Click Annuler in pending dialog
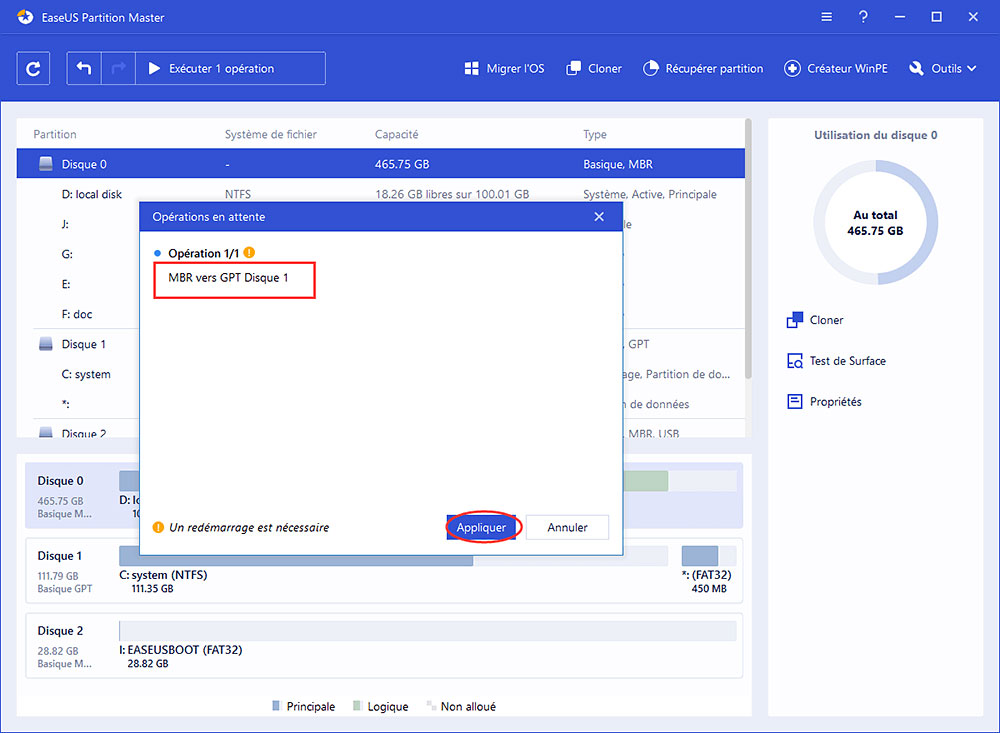1000x733 pixels. pos(567,528)
